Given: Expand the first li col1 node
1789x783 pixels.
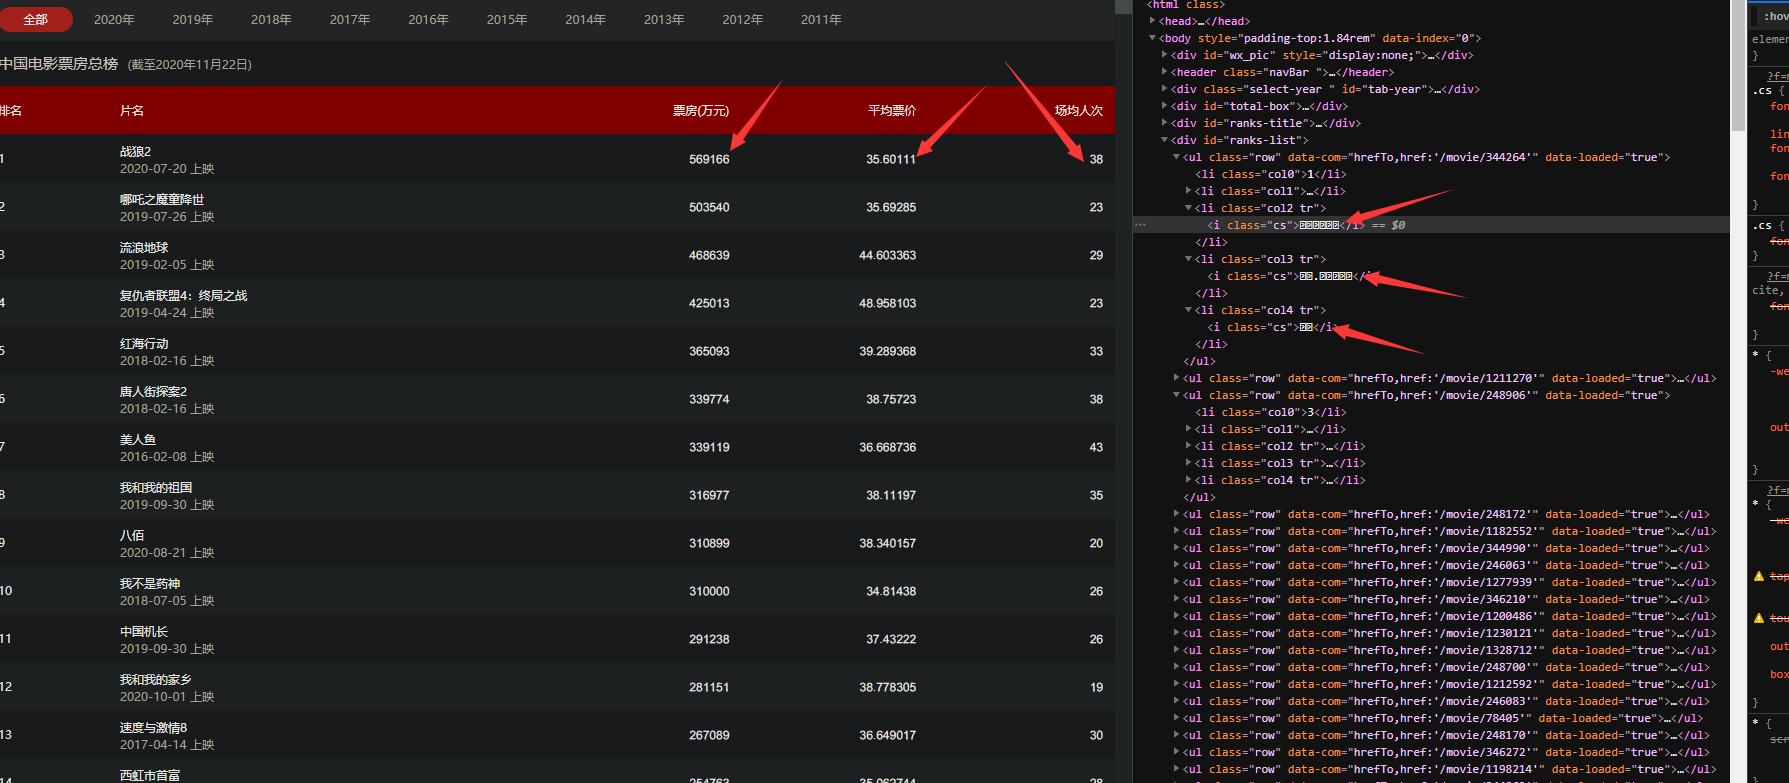Looking at the screenshot, I should pos(1189,191).
